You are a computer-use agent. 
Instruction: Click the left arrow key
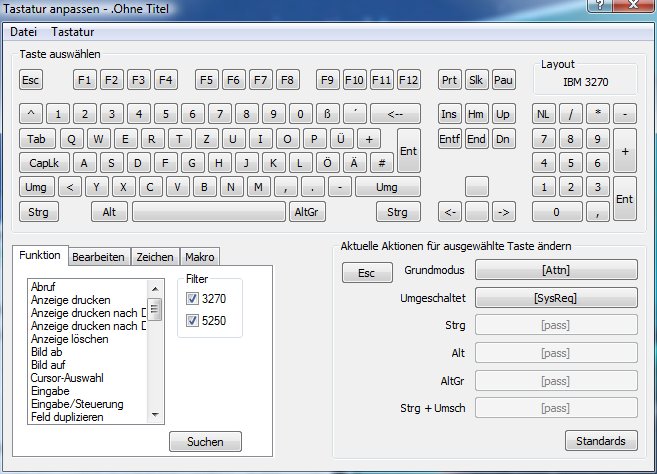tap(450, 212)
